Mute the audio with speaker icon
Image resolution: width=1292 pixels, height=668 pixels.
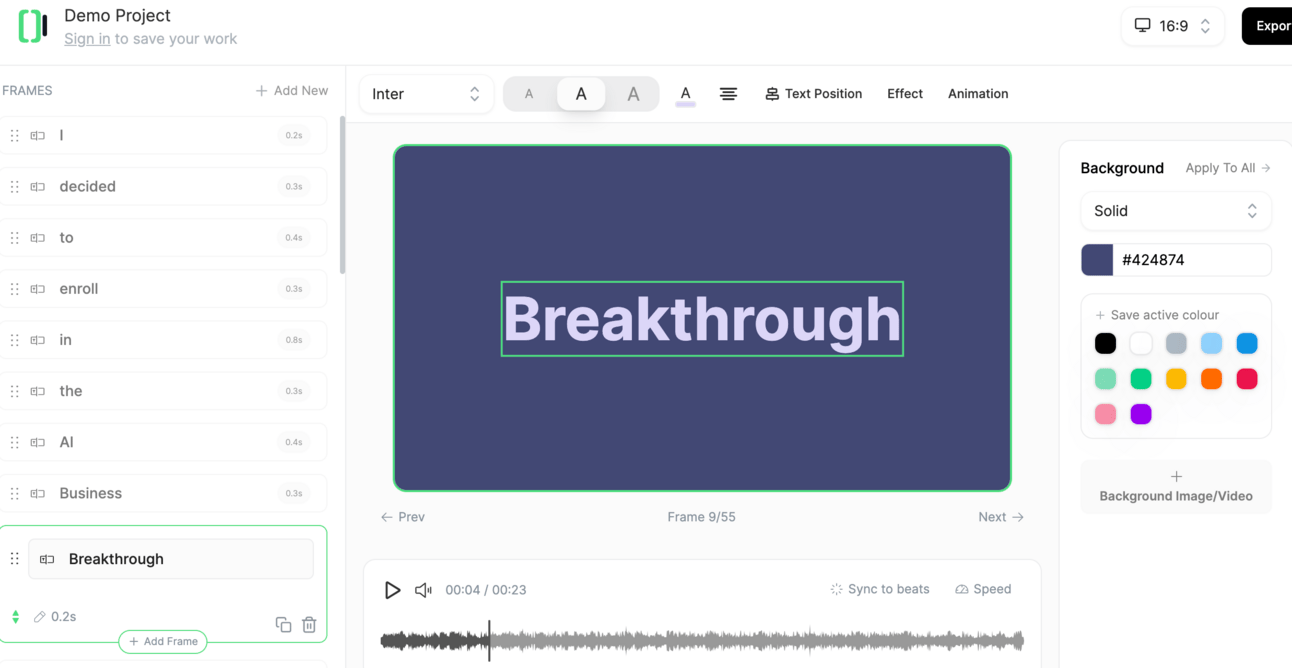click(423, 590)
